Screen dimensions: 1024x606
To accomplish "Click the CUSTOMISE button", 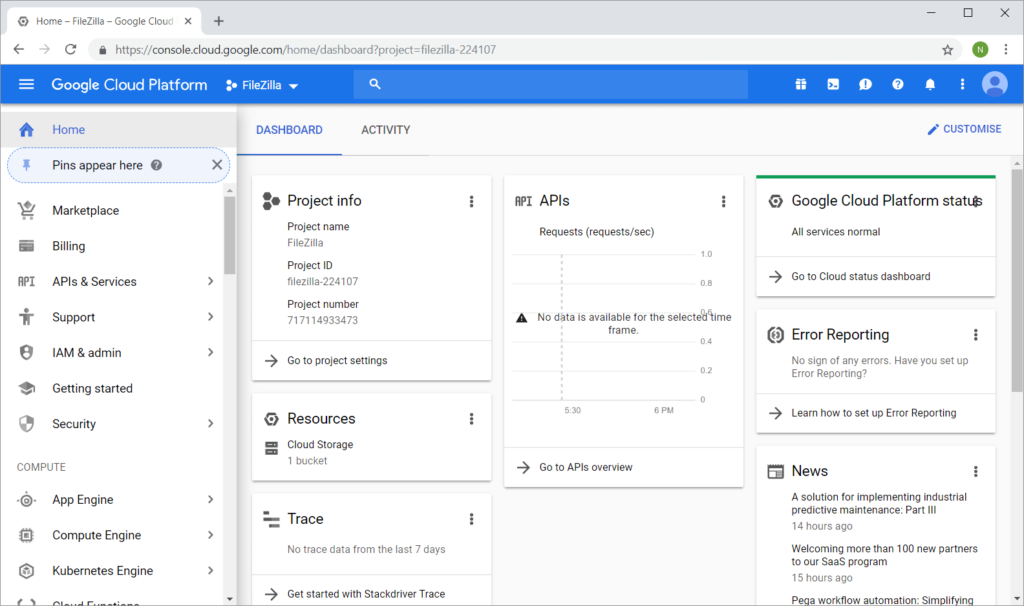I will 964,129.
